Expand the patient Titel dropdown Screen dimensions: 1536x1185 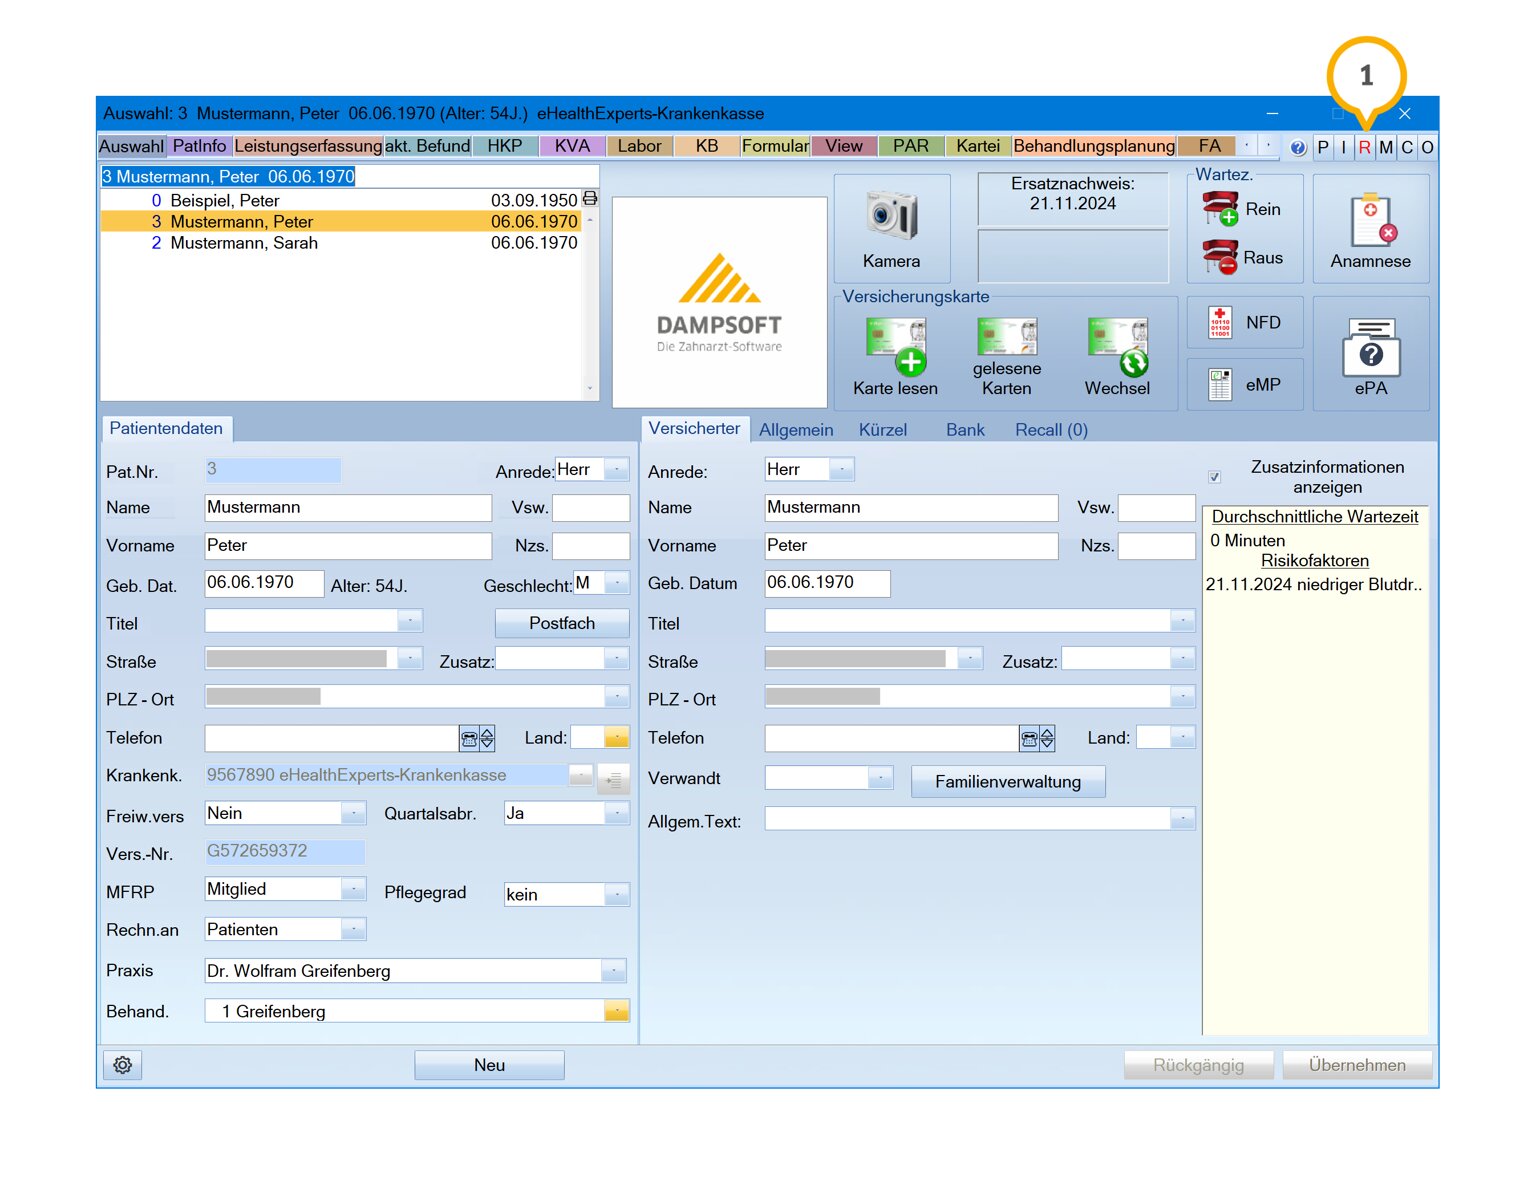click(x=410, y=621)
